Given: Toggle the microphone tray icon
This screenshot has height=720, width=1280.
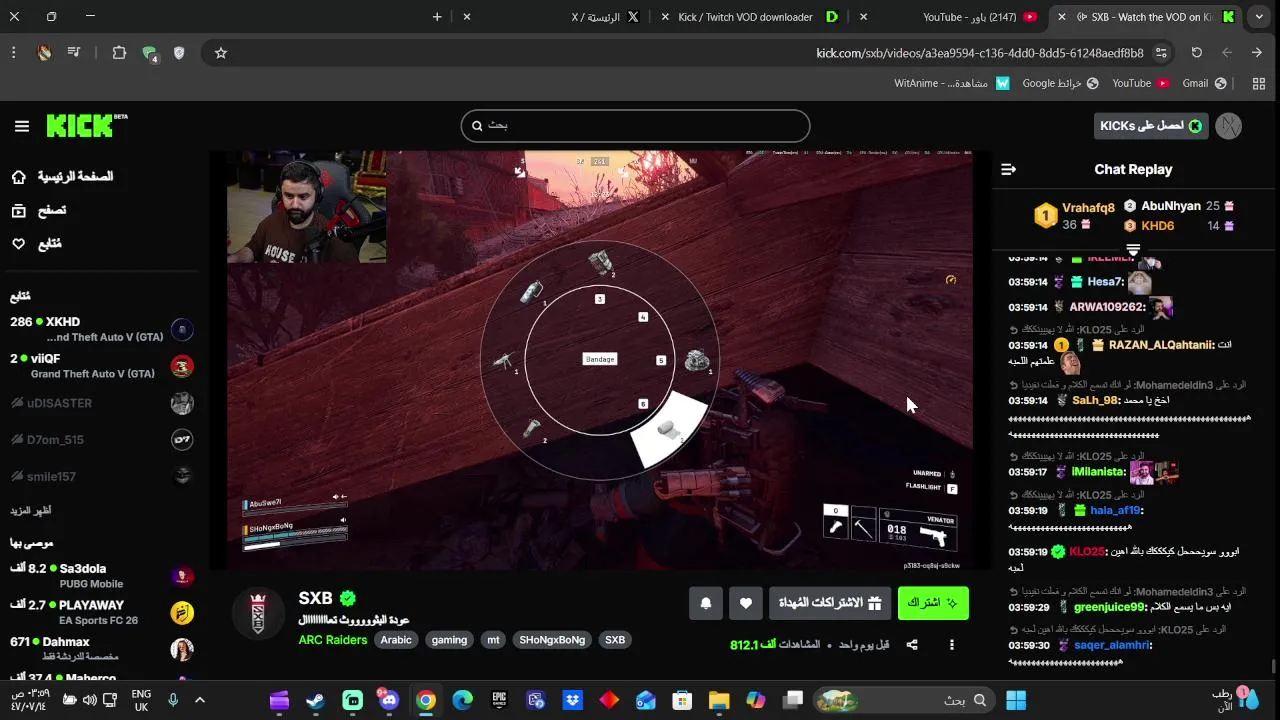Looking at the screenshot, I should pos(173,700).
